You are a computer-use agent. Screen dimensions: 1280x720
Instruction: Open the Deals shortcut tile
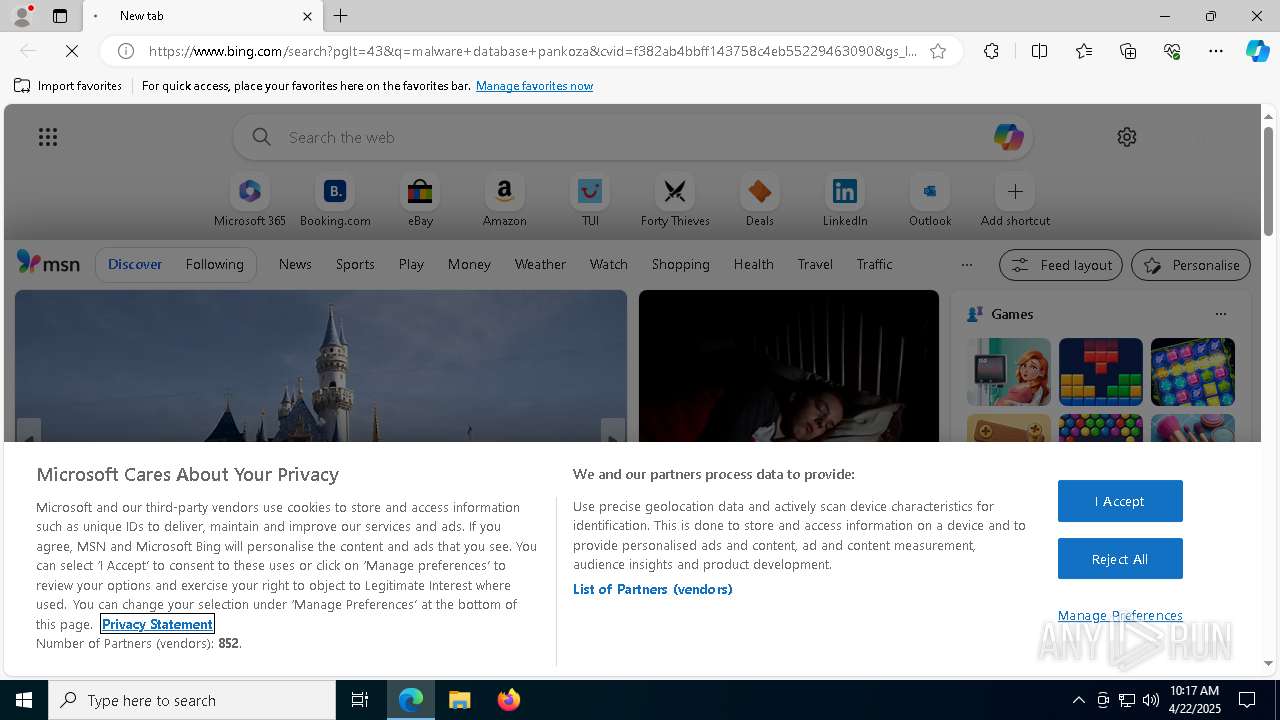(760, 201)
